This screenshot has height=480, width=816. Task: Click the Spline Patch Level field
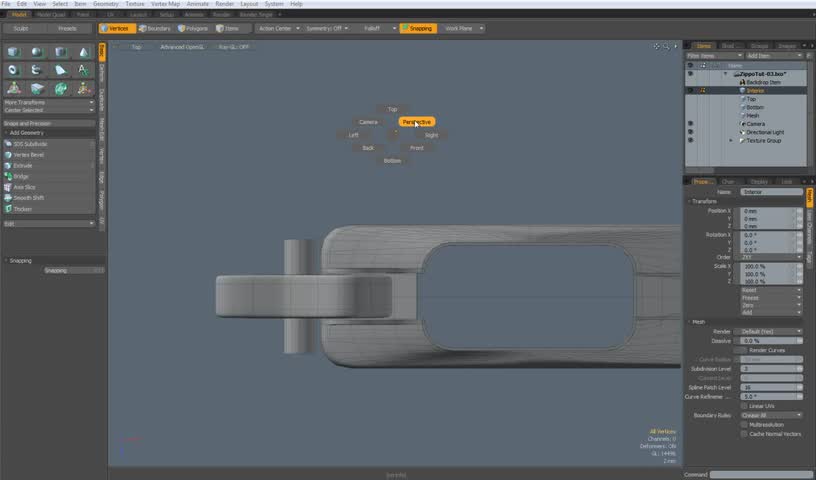pos(771,387)
